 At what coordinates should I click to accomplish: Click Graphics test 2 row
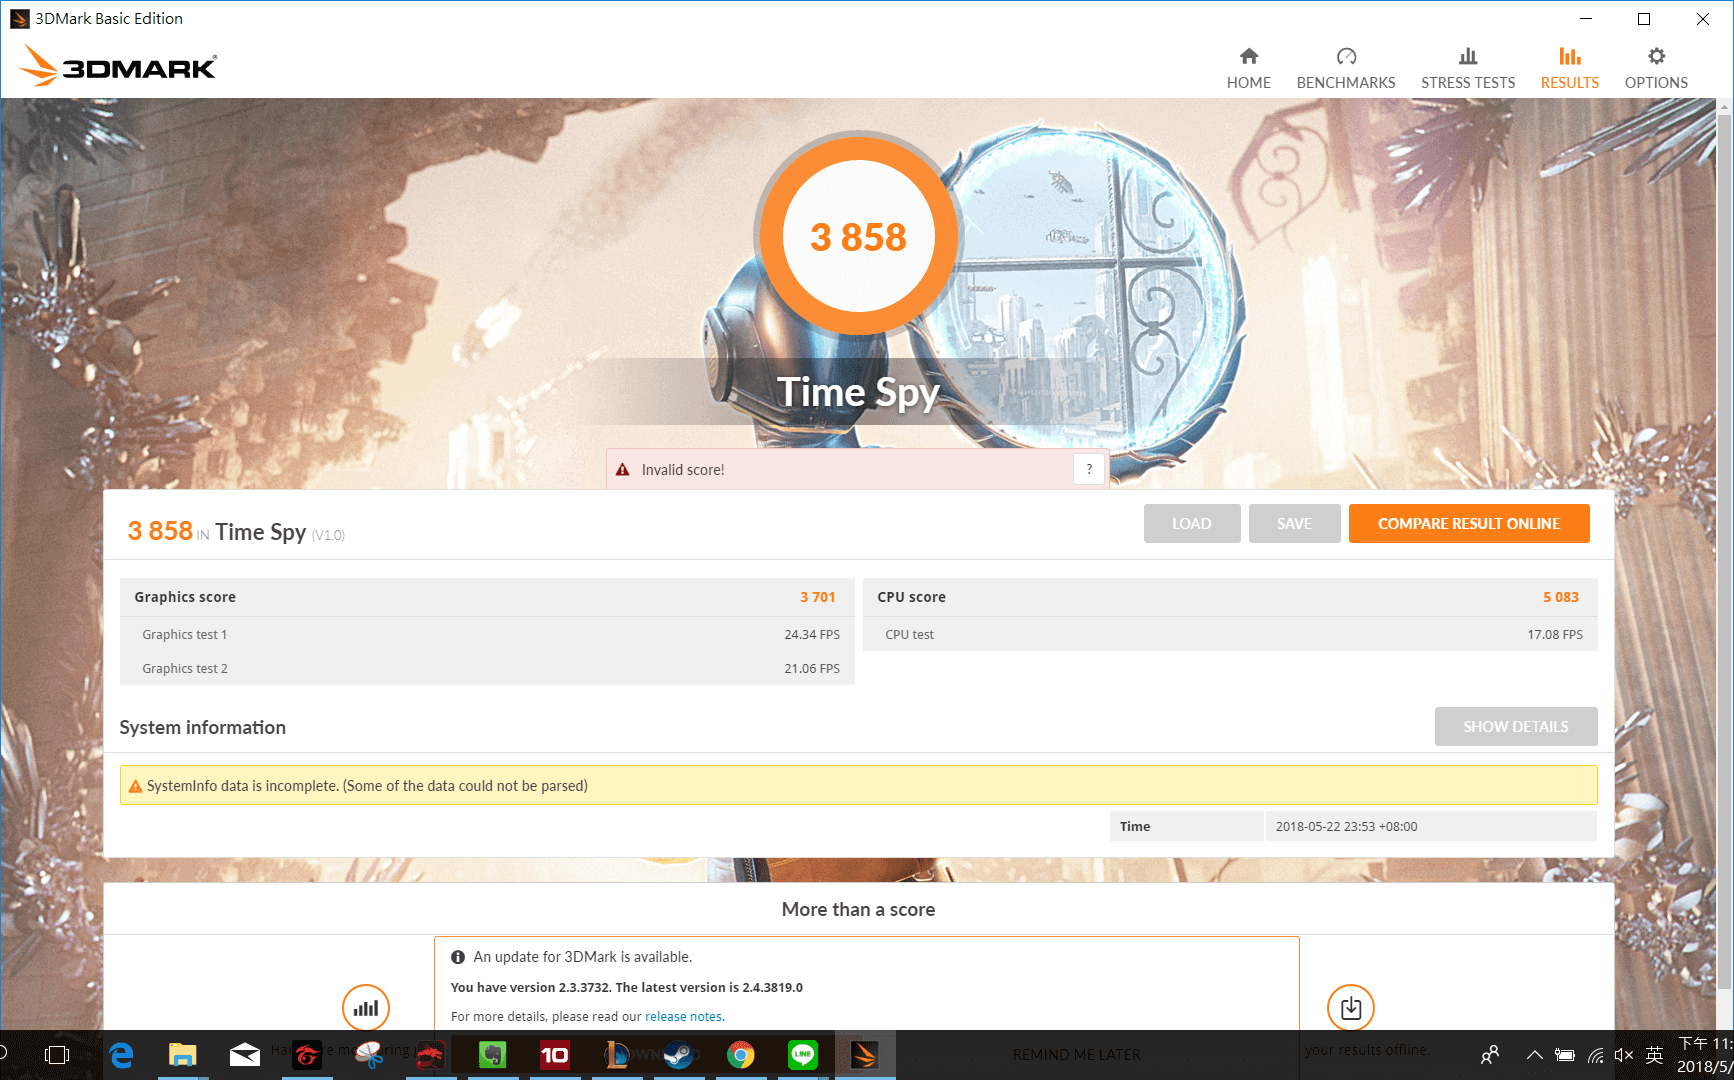coord(487,669)
